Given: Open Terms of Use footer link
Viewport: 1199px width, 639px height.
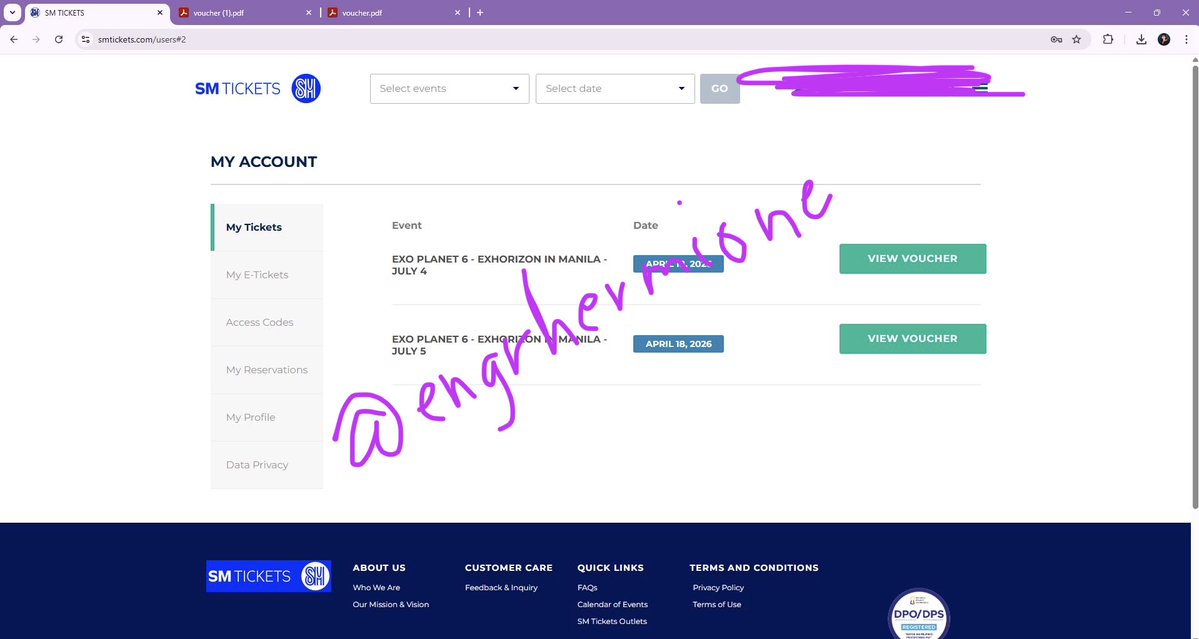Looking at the screenshot, I should click(716, 605).
